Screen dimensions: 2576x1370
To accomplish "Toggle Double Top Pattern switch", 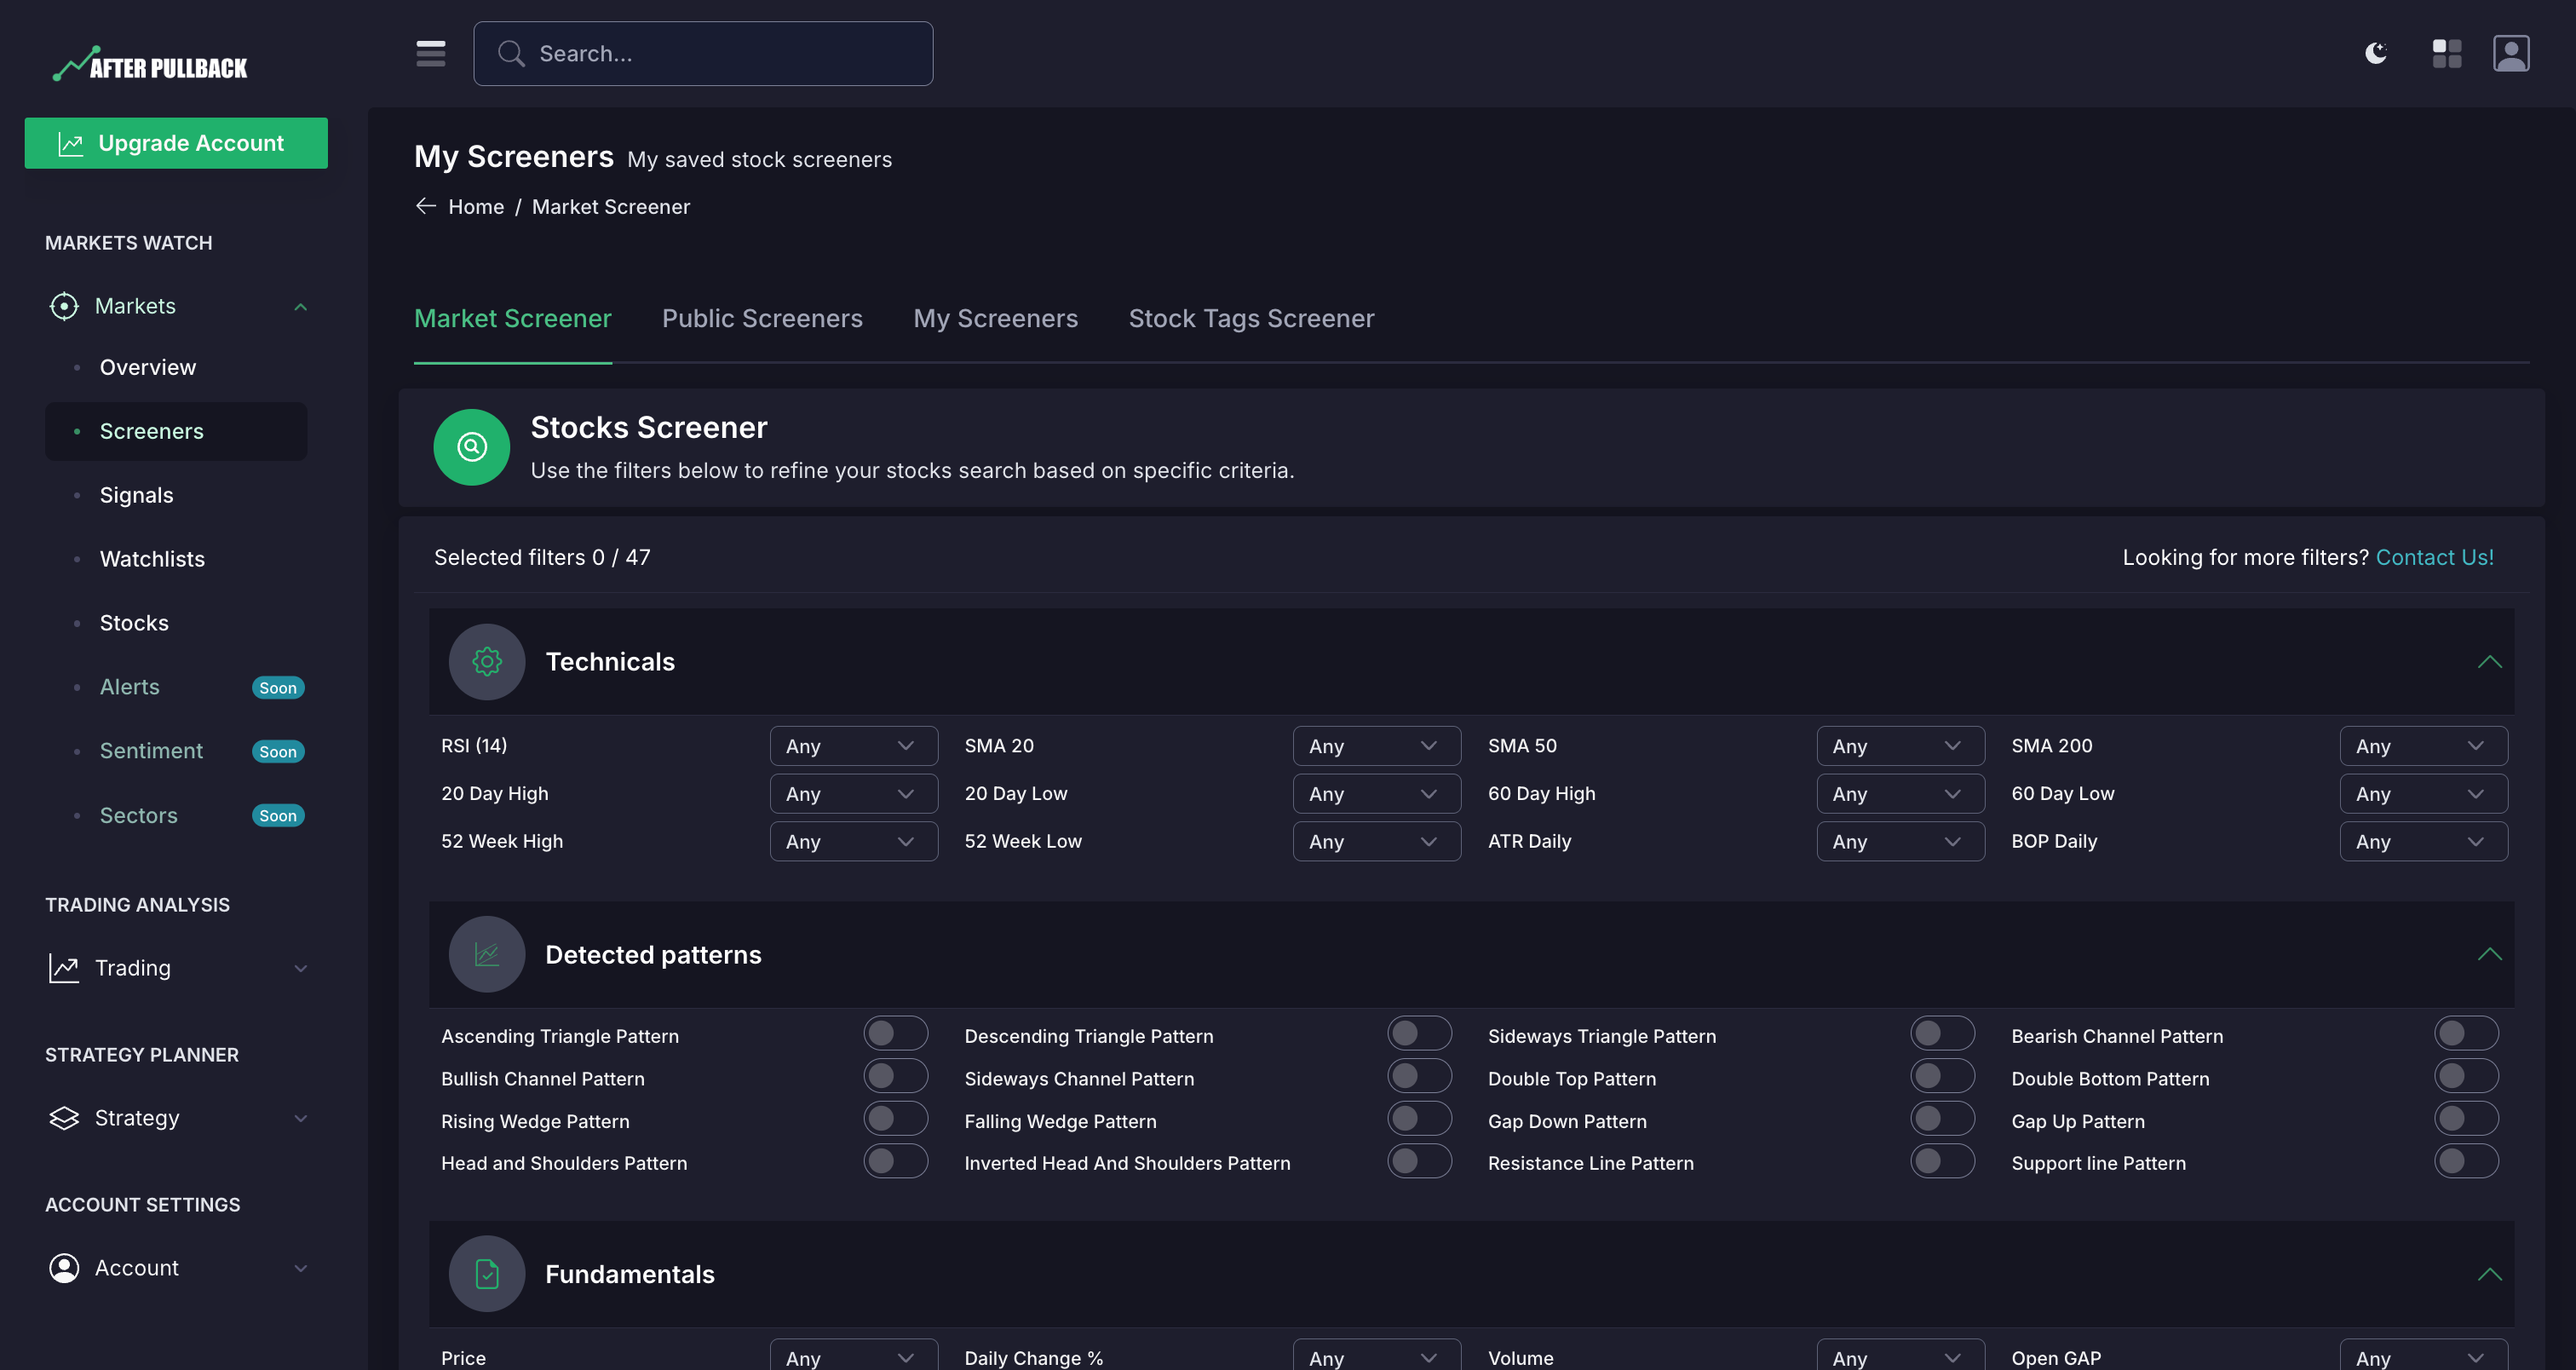I will point(1941,1076).
